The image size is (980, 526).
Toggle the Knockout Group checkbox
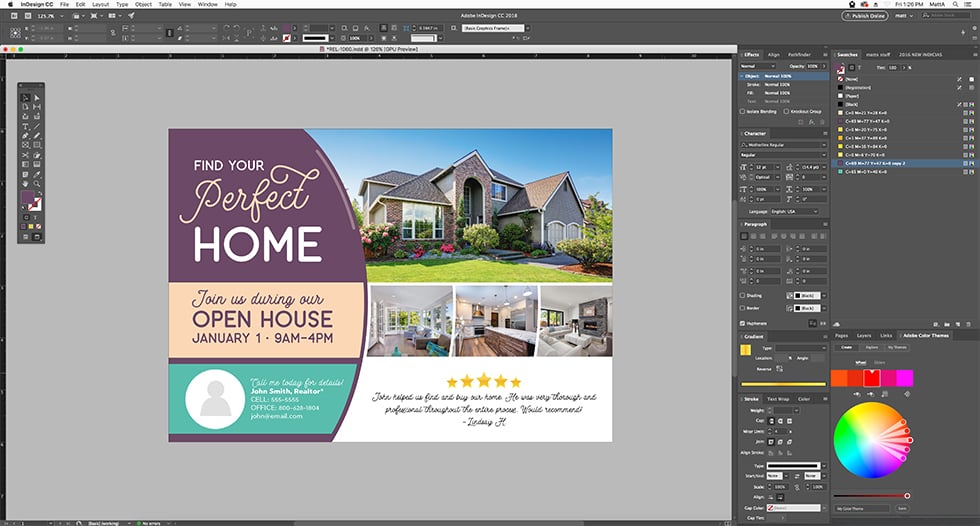pos(786,111)
